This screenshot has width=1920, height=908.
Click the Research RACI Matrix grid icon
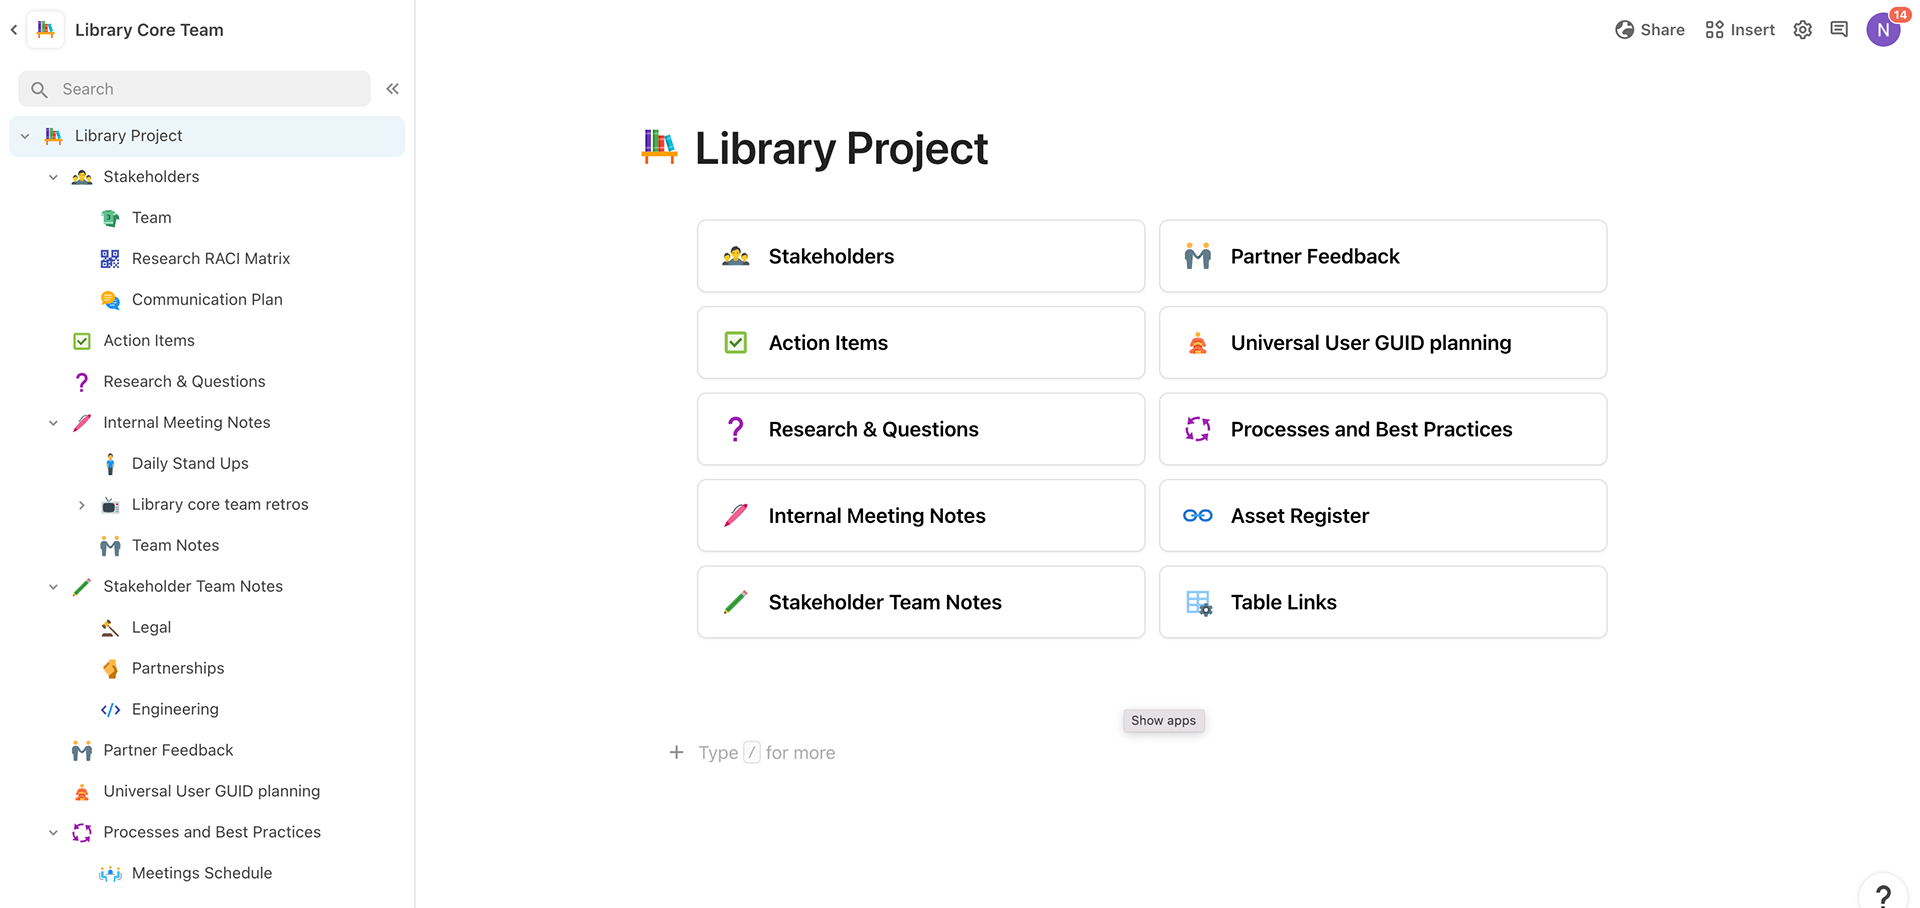(110, 259)
